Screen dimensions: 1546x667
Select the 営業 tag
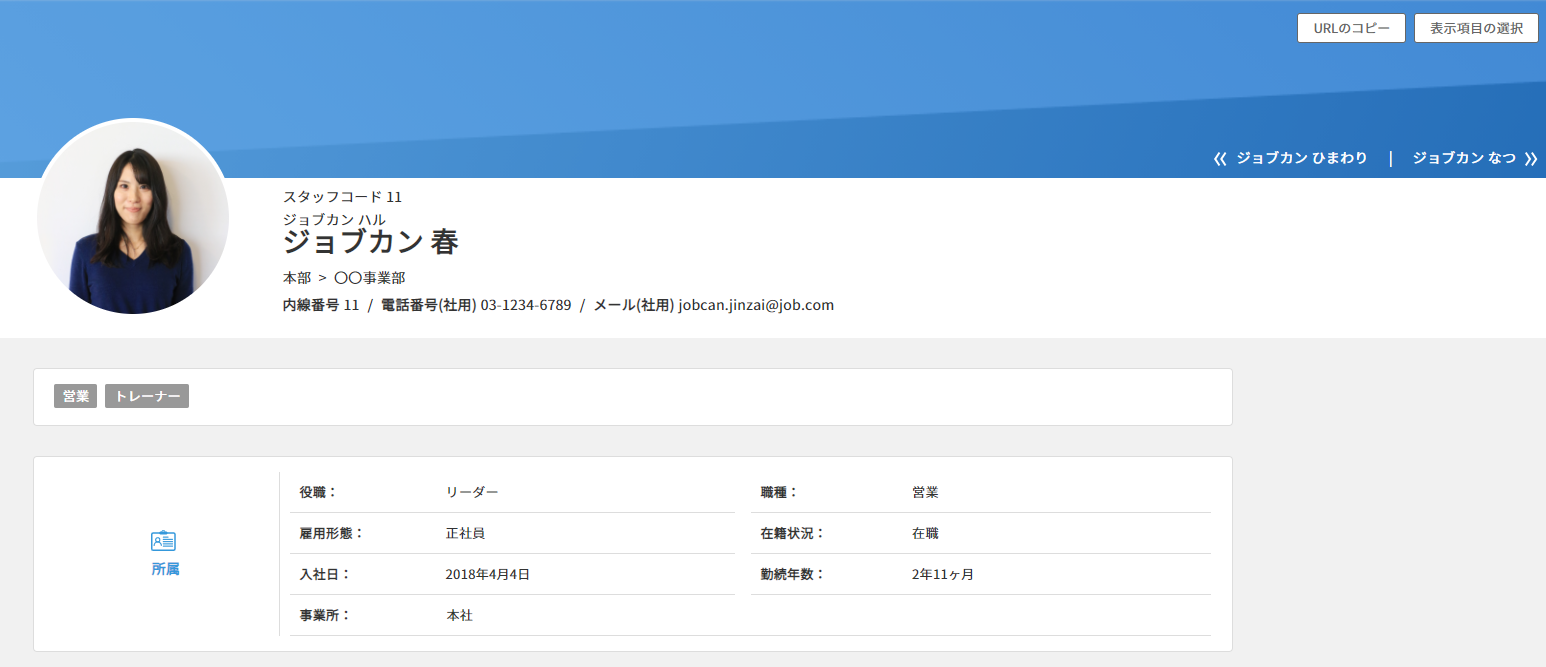click(75, 396)
